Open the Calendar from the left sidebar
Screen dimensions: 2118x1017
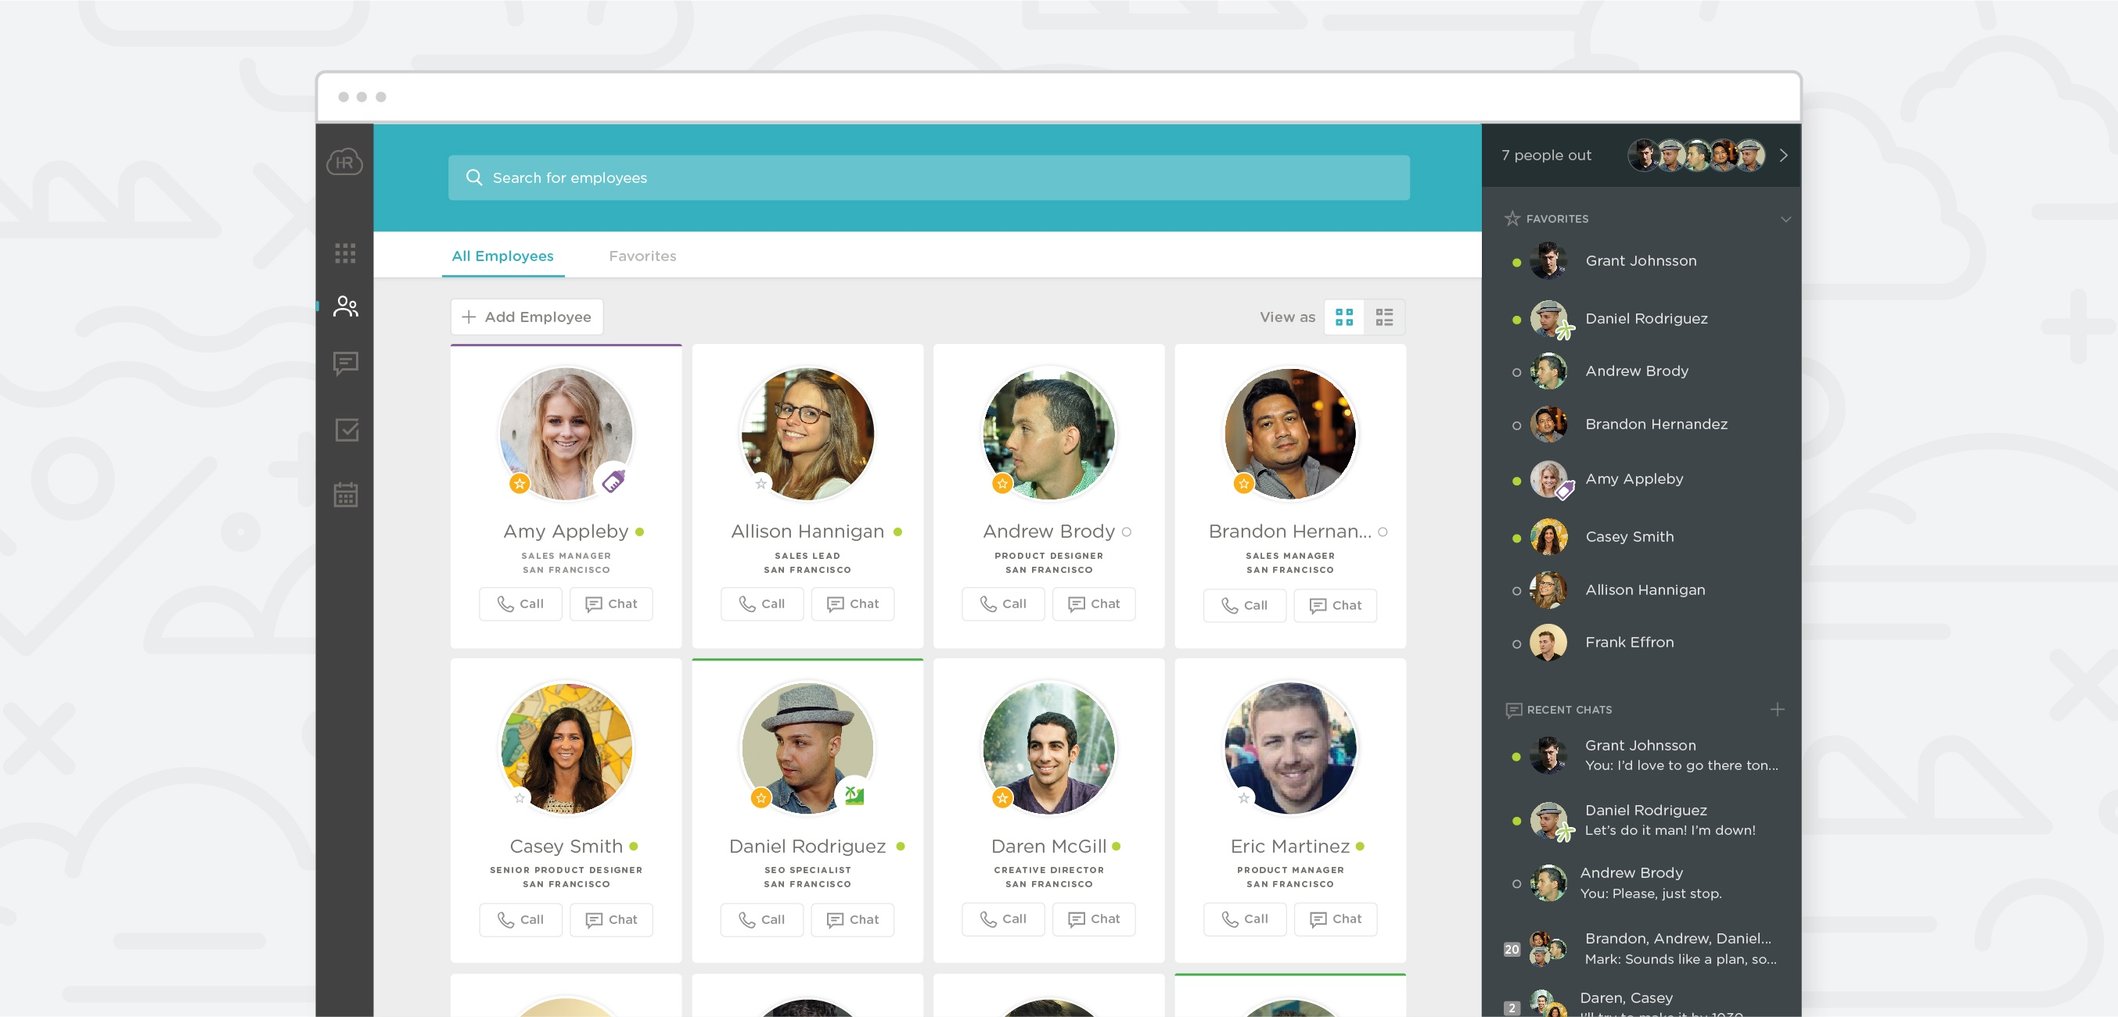pyautogui.click(x=346, y=494)
